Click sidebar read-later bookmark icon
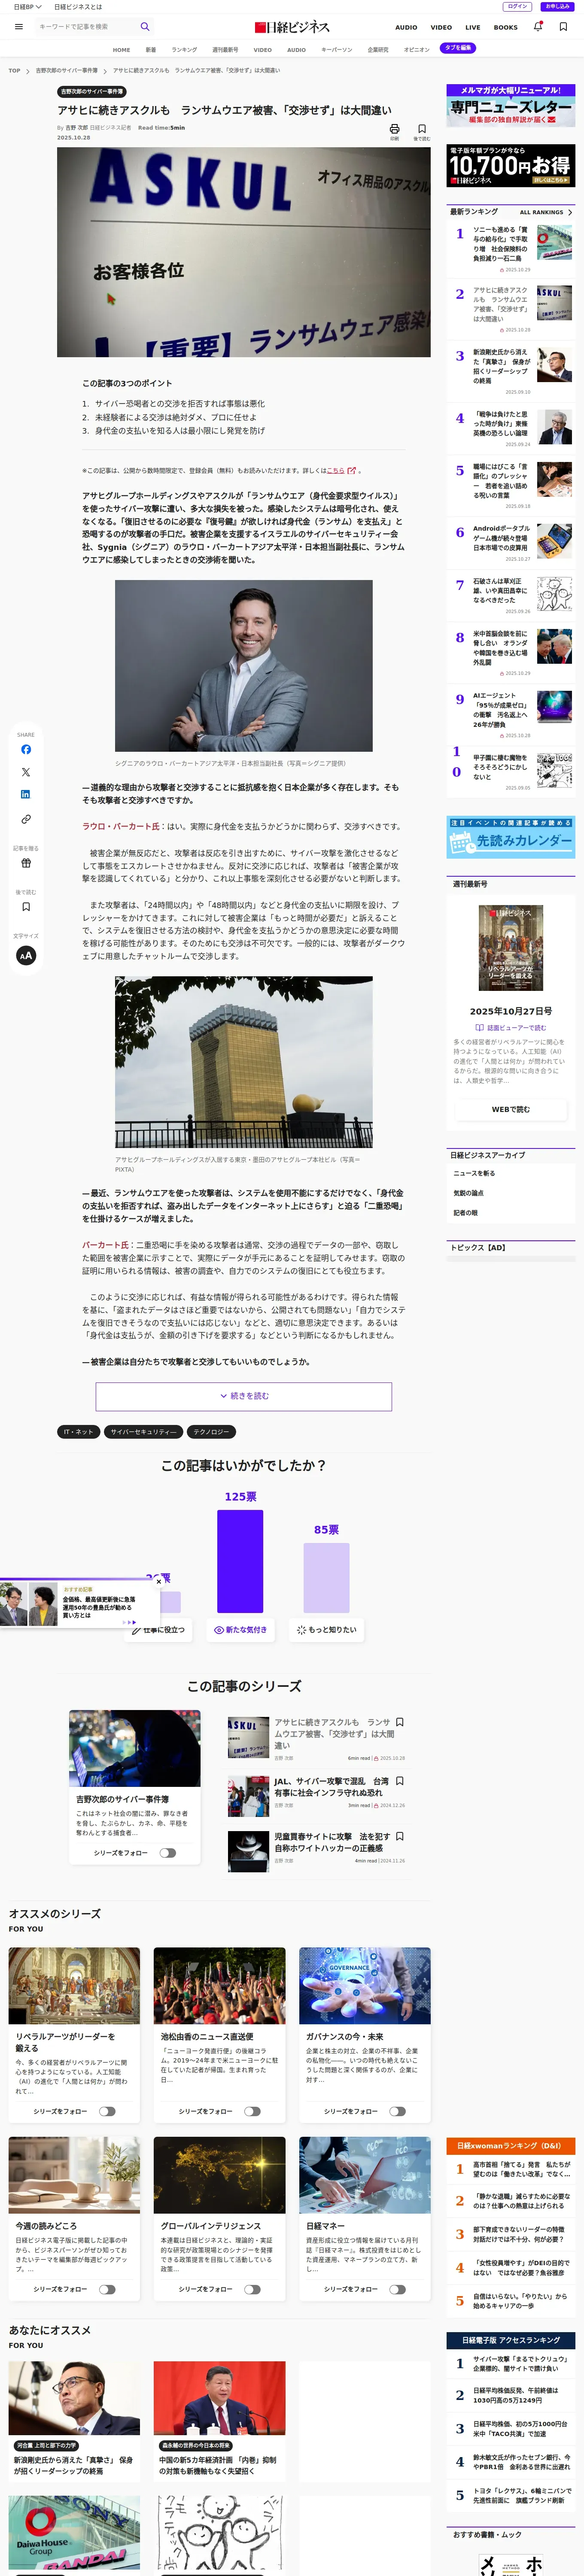This screenshot has width=584, height=2576. (26, 907)
